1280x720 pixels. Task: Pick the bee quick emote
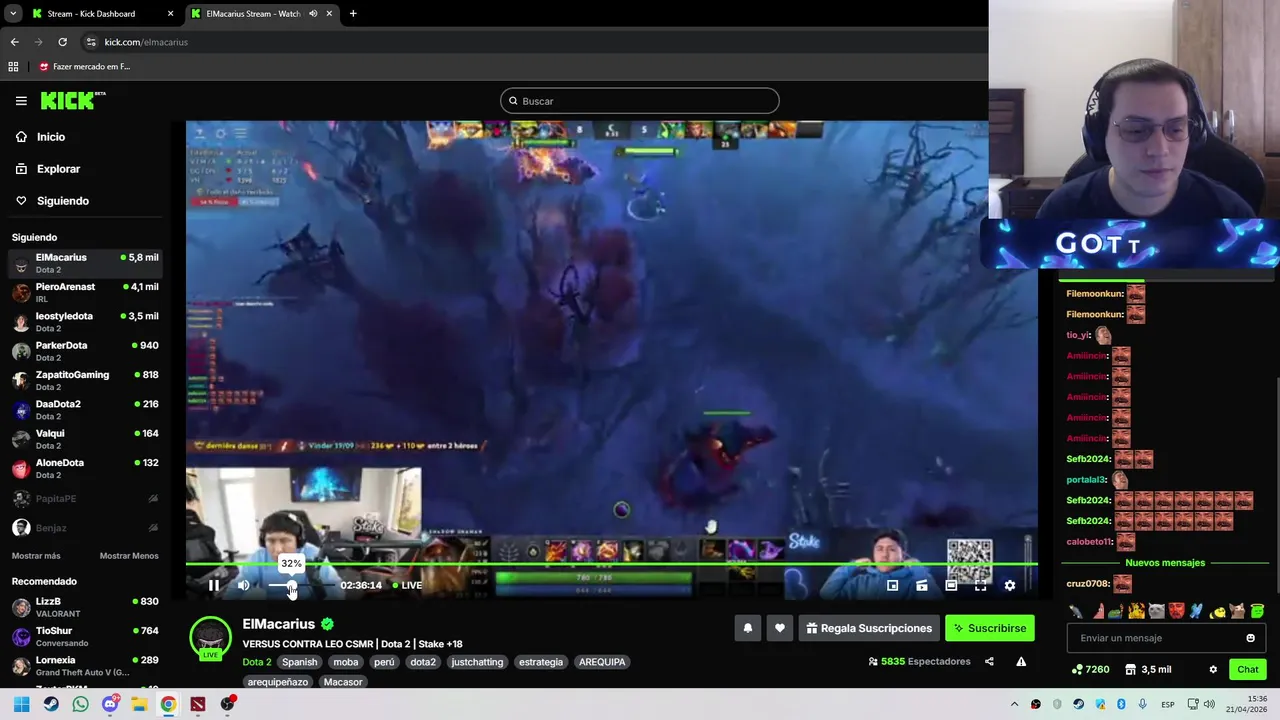point(1217,612)
